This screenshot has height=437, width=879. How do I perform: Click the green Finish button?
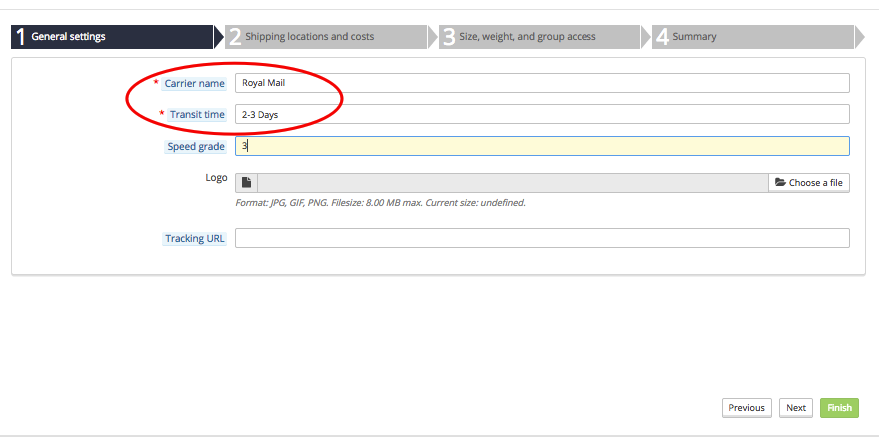pyautogui.click(x=839, y=408)
